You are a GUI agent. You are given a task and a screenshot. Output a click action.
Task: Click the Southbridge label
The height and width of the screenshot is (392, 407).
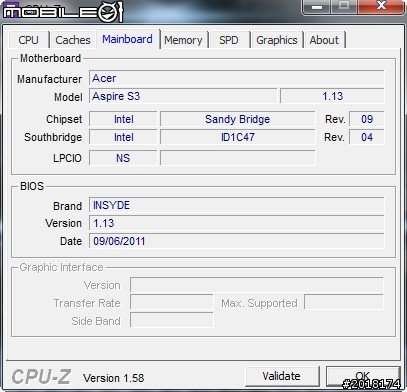(x=53, y=137)
